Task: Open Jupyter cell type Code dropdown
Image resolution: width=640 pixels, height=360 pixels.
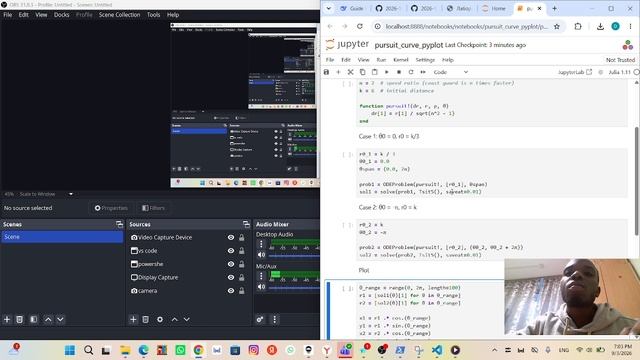Action: pyautogui.click(x=450, y=72)
